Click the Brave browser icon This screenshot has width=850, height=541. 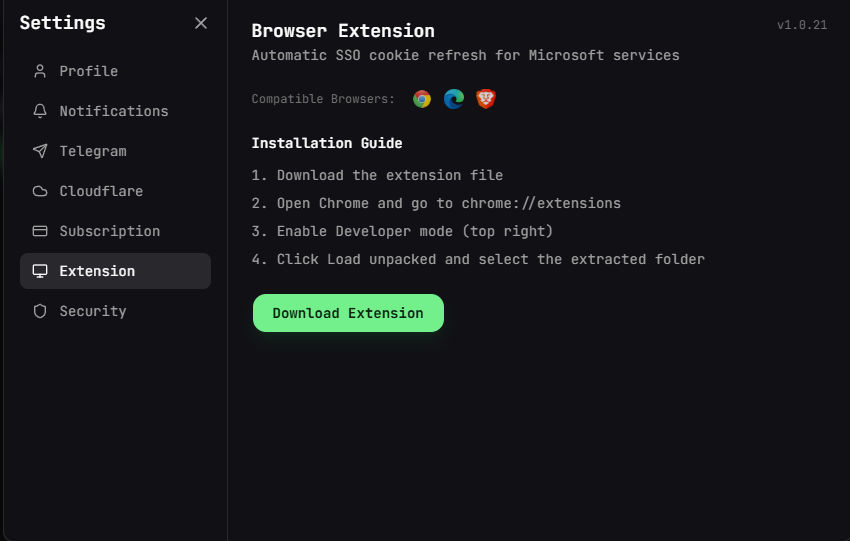coord(486,99)
